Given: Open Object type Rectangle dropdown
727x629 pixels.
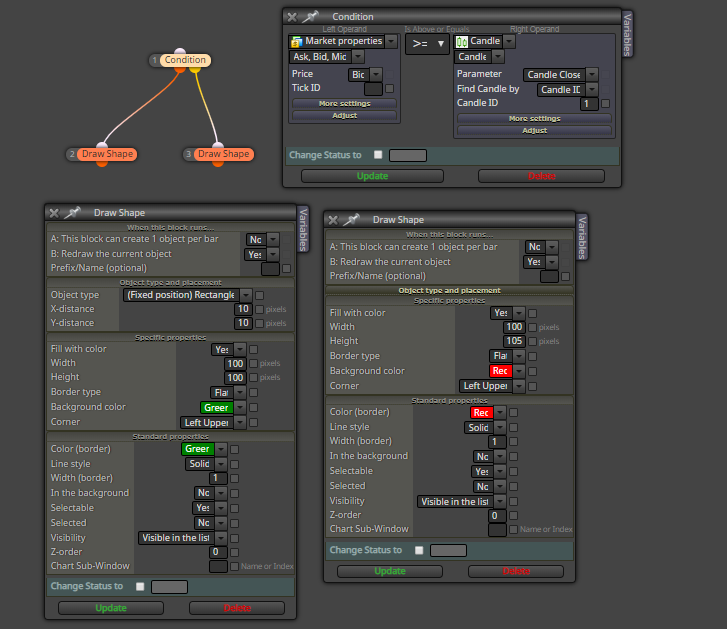Looking at the screenshot, I should (246, 295).
